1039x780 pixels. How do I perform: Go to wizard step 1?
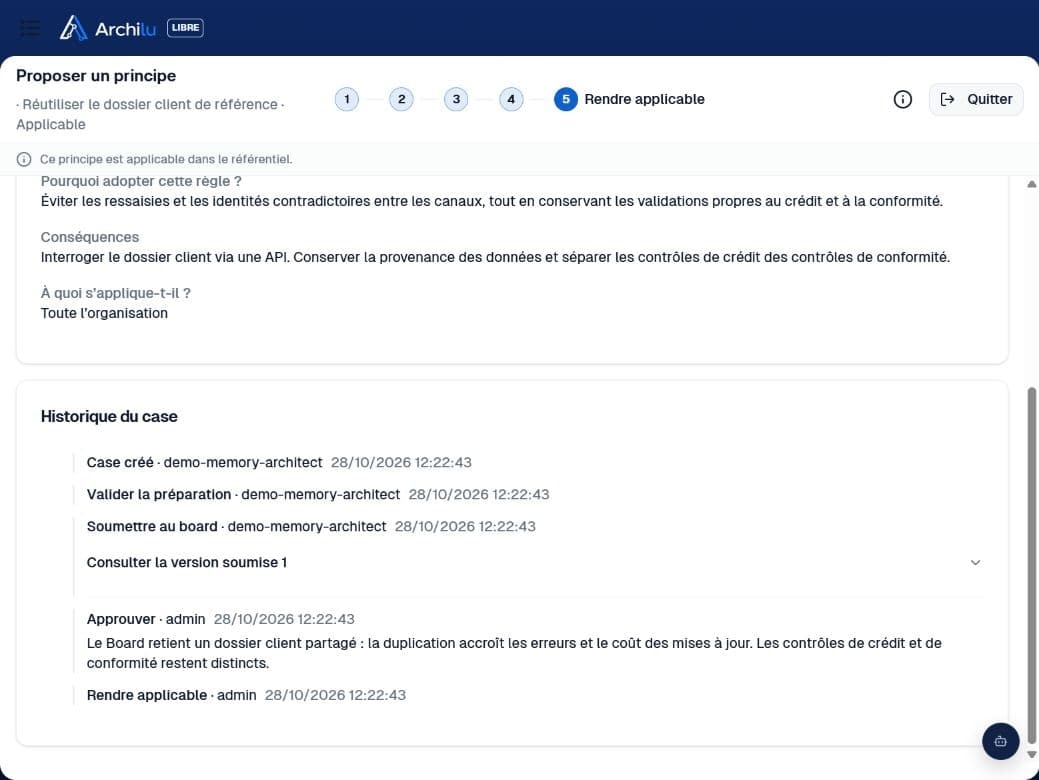click(347, 99)
